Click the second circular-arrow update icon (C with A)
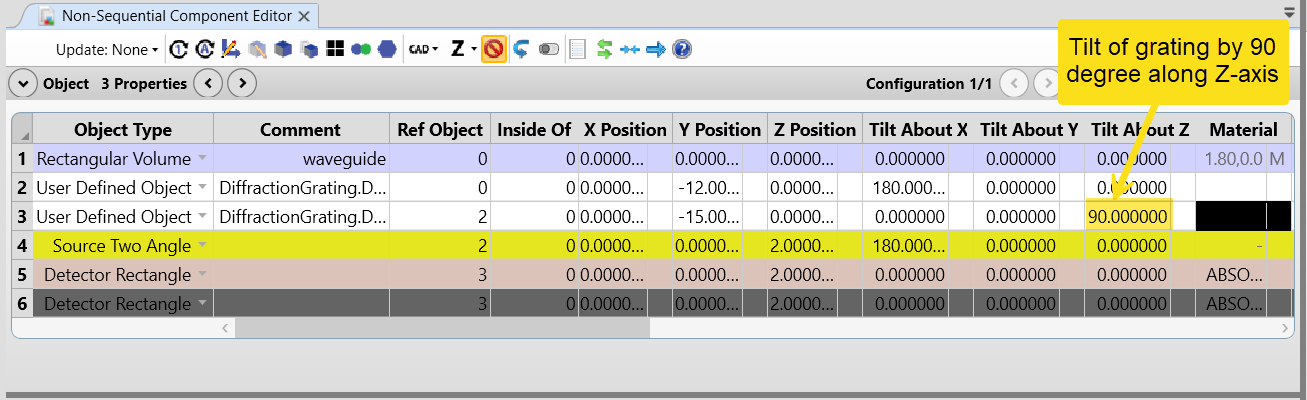1307x400 pixels. tap(205, 49)
